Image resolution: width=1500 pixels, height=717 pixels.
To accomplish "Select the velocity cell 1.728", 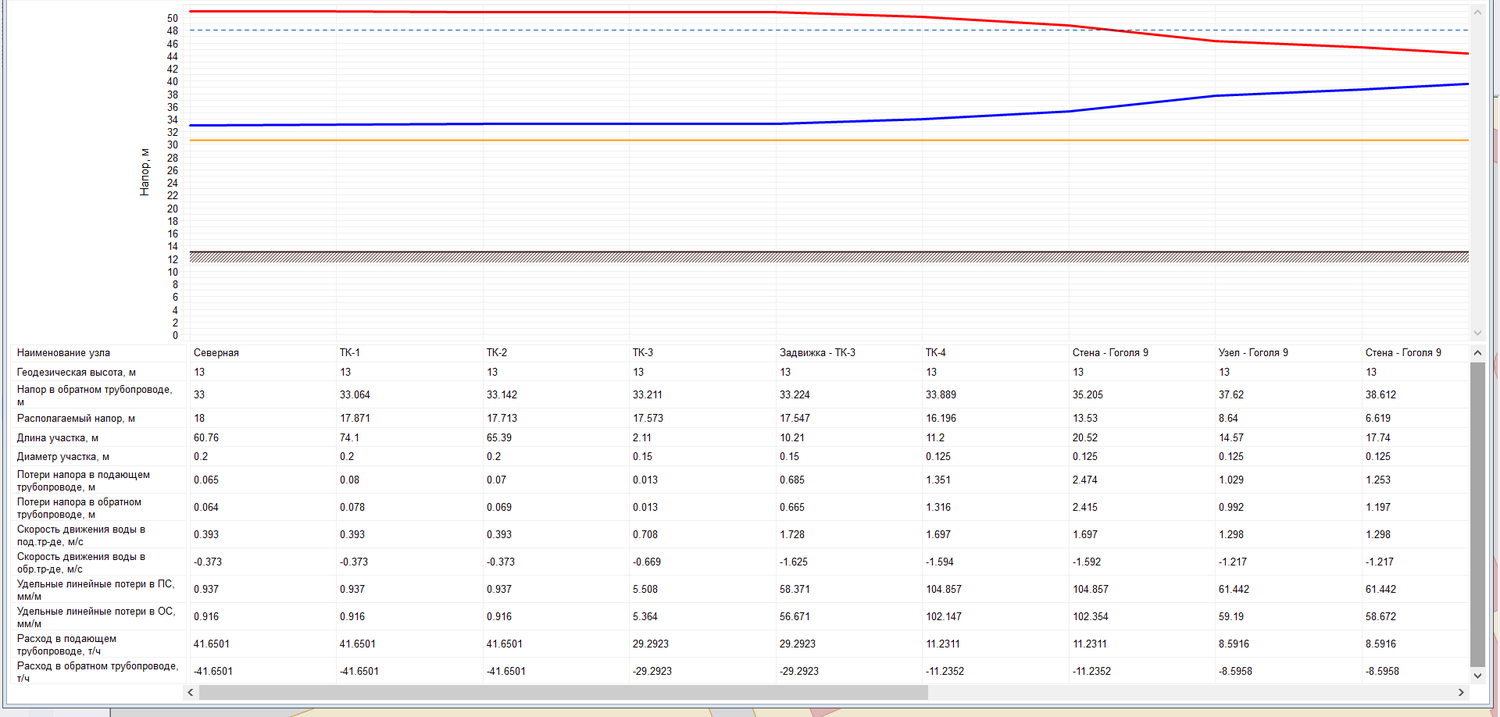I will [x=792, y=535].
